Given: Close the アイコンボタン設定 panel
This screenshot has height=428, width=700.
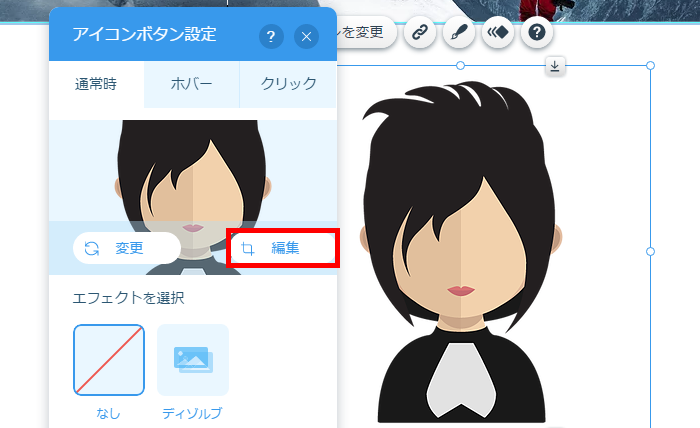Looking at the screenshot, I should tap(306, 36).
